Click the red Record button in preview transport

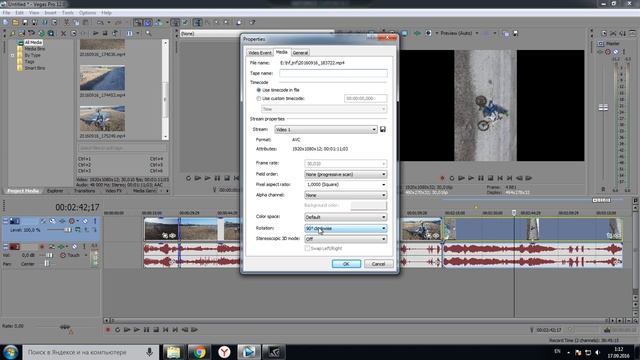tap(442, 178)
